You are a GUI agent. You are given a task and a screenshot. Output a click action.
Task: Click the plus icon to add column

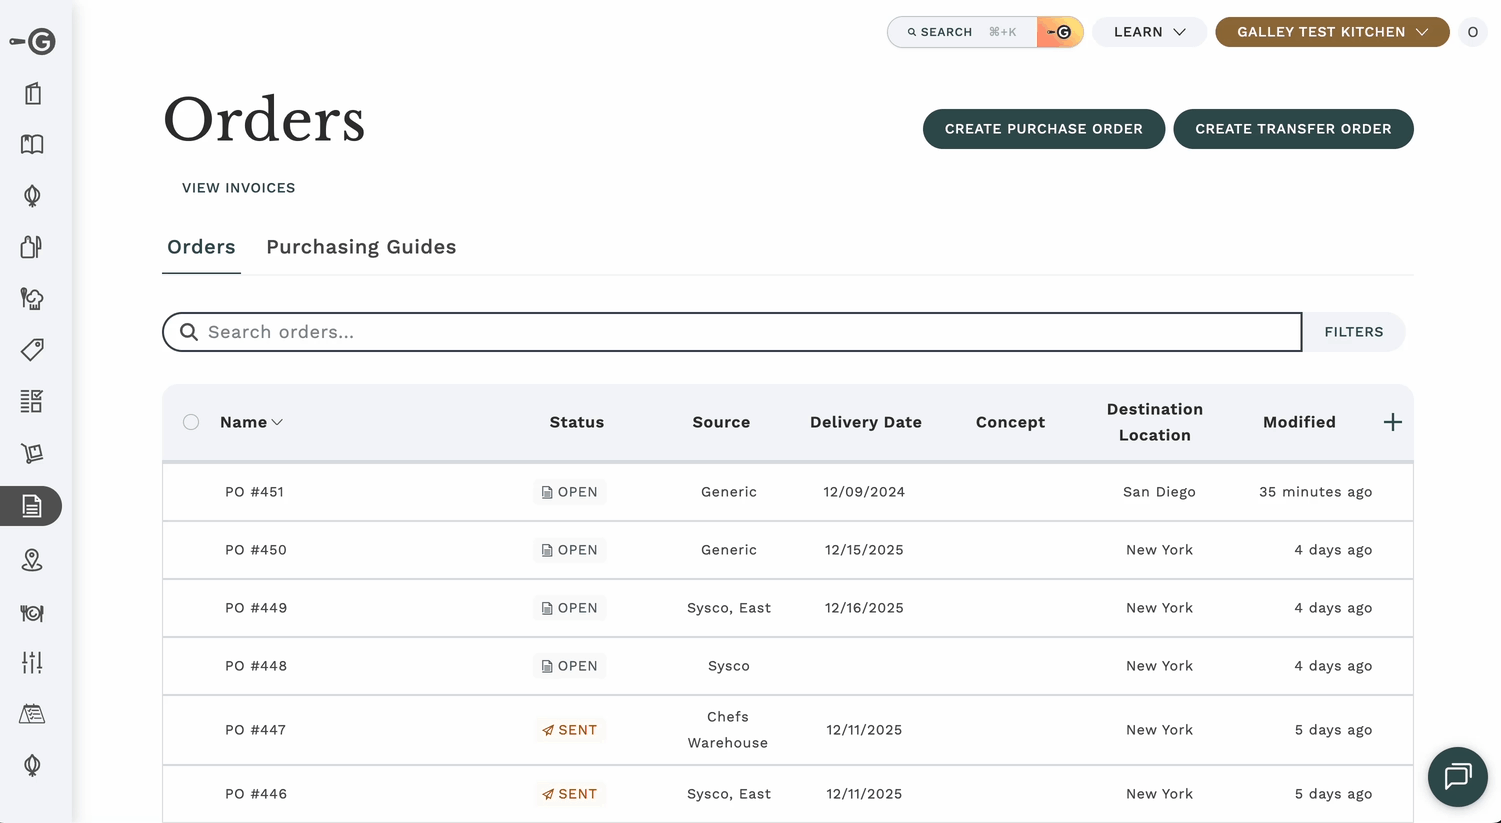pos(1392,422)
